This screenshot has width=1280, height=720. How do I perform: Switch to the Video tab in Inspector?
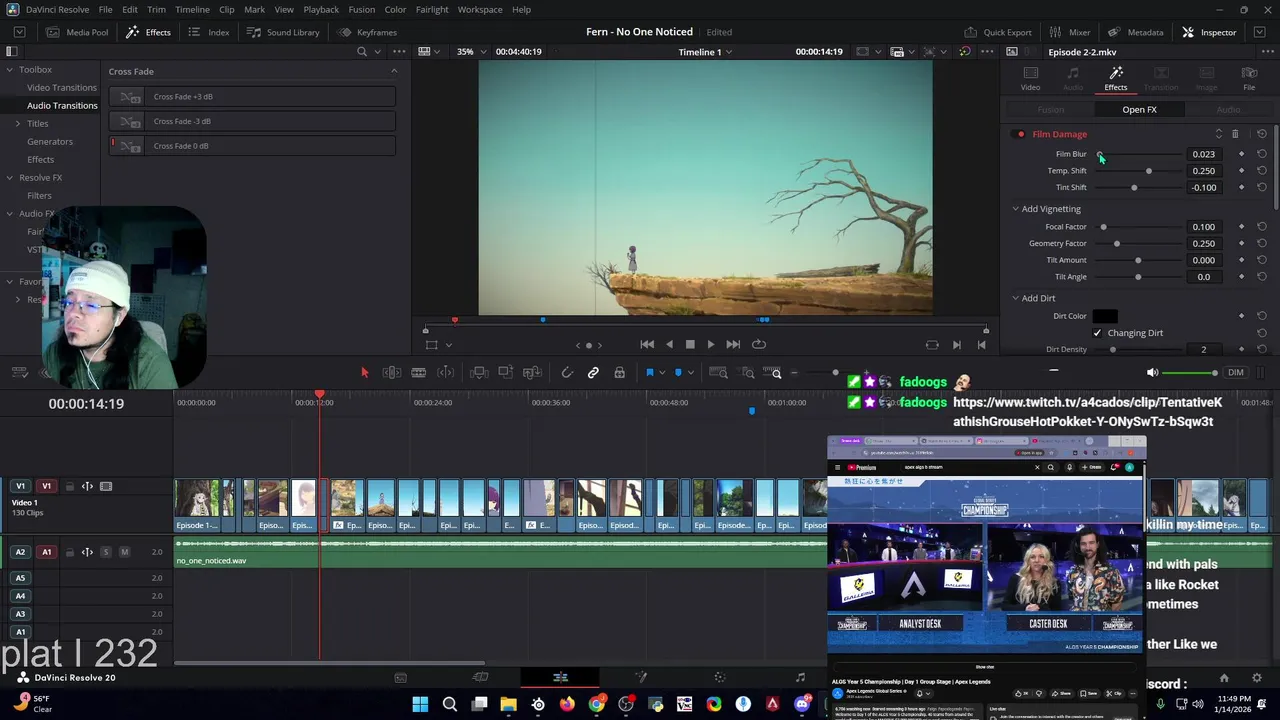[x=1030, y=78]
